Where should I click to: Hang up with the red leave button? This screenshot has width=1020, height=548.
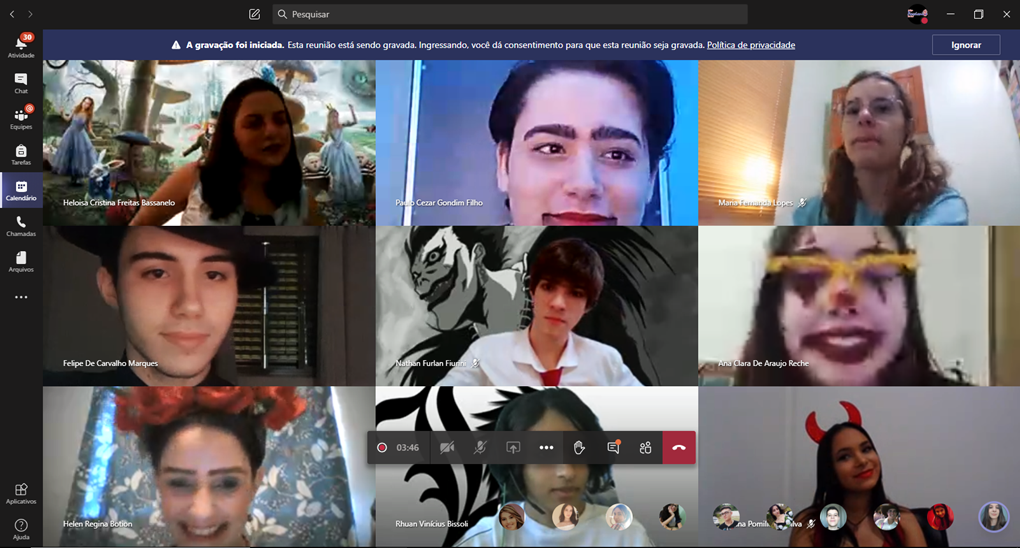(x=679, y=448)
